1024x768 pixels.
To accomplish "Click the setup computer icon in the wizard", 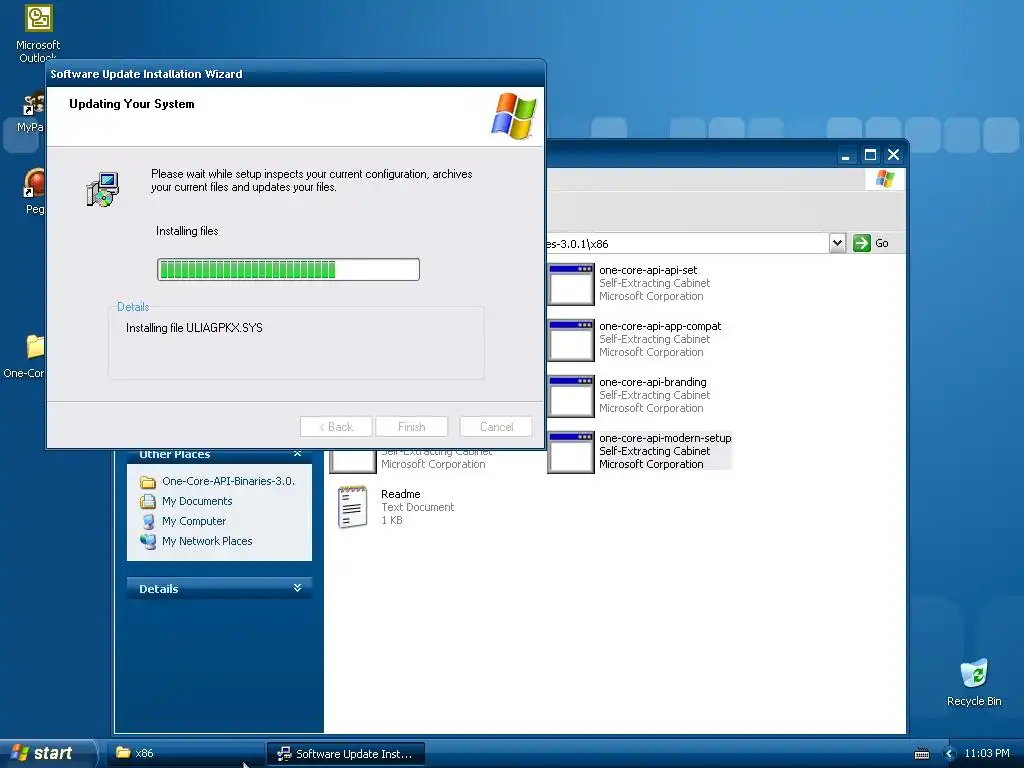I will [x=103, y=189].
